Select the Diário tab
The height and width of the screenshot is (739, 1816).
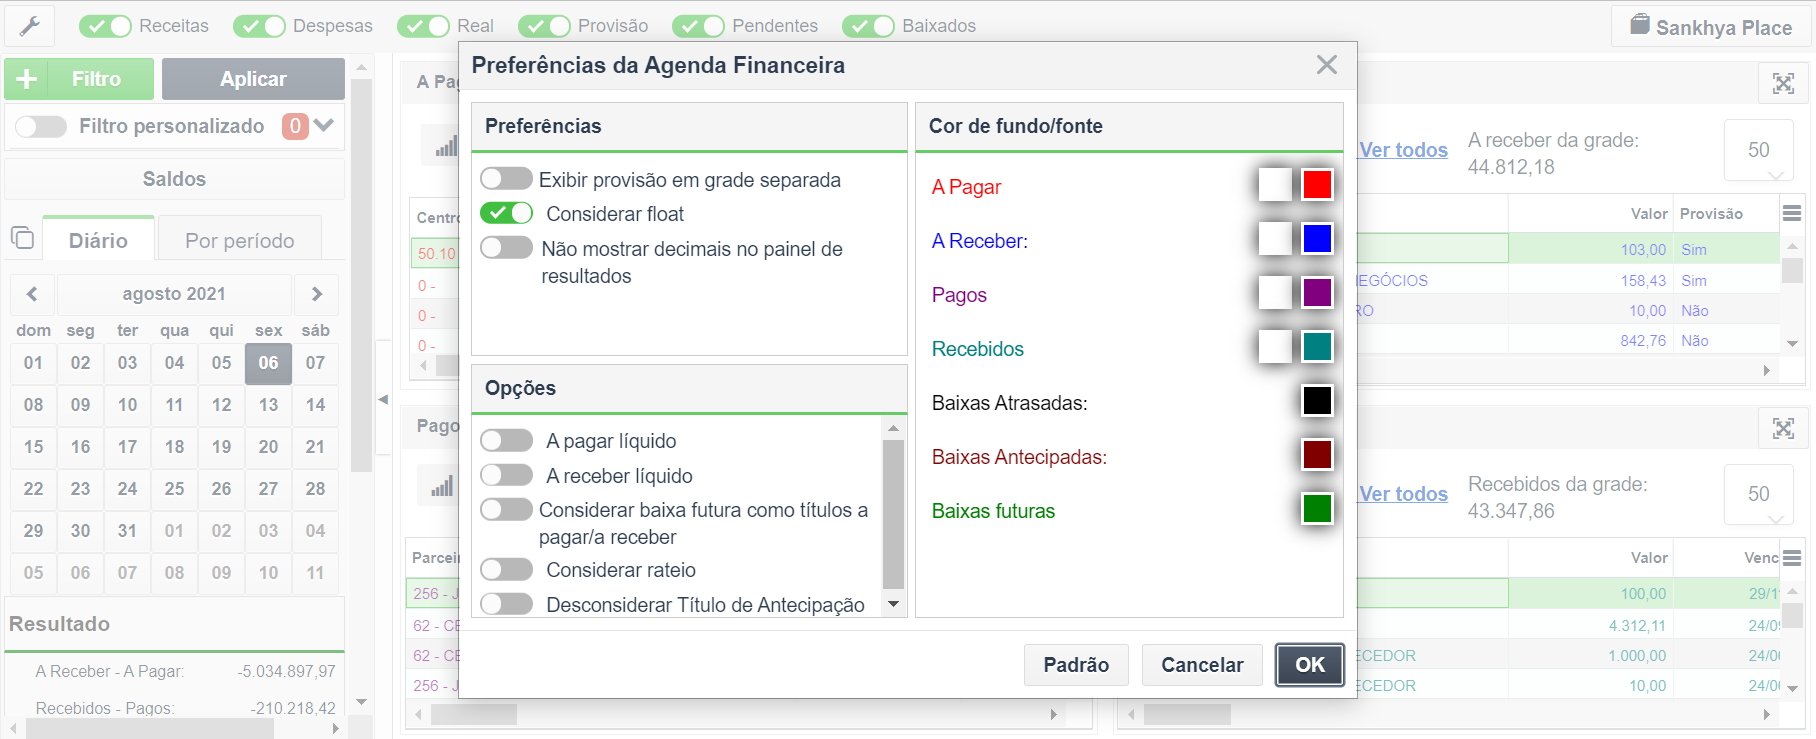point(98,240)
